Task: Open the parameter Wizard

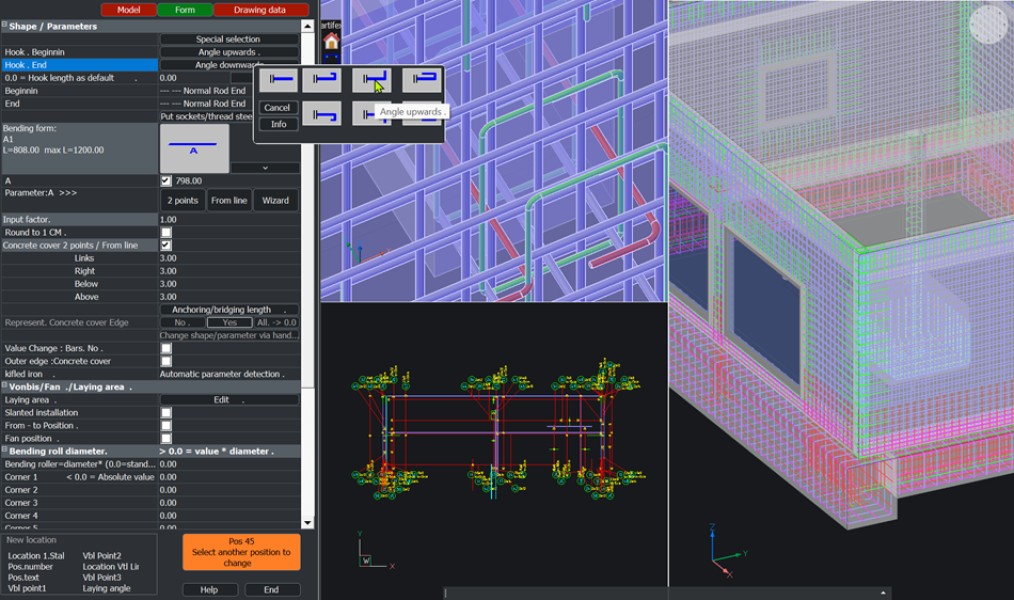Action: click(x=276, y=200)
